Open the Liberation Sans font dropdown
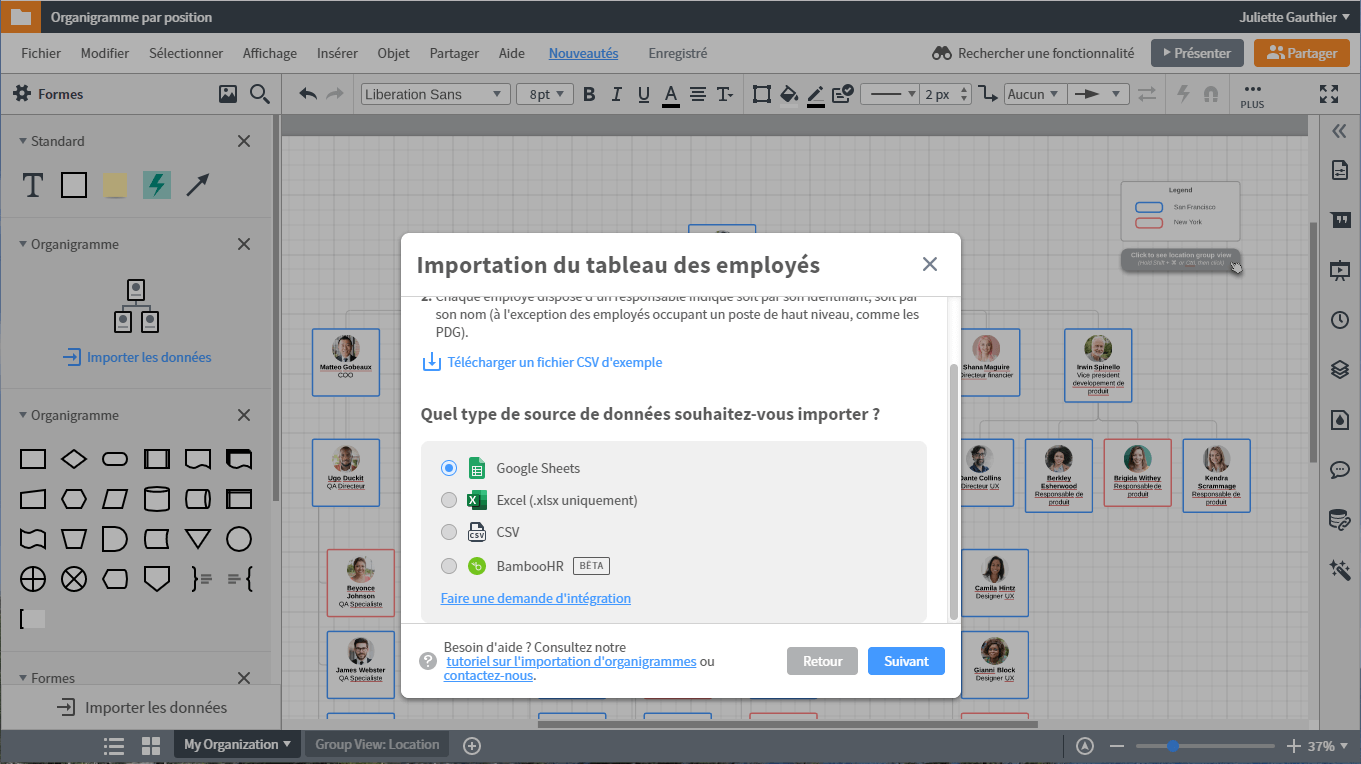The width and height of the screenshot is (1361, 764). [x=435, y=93]
